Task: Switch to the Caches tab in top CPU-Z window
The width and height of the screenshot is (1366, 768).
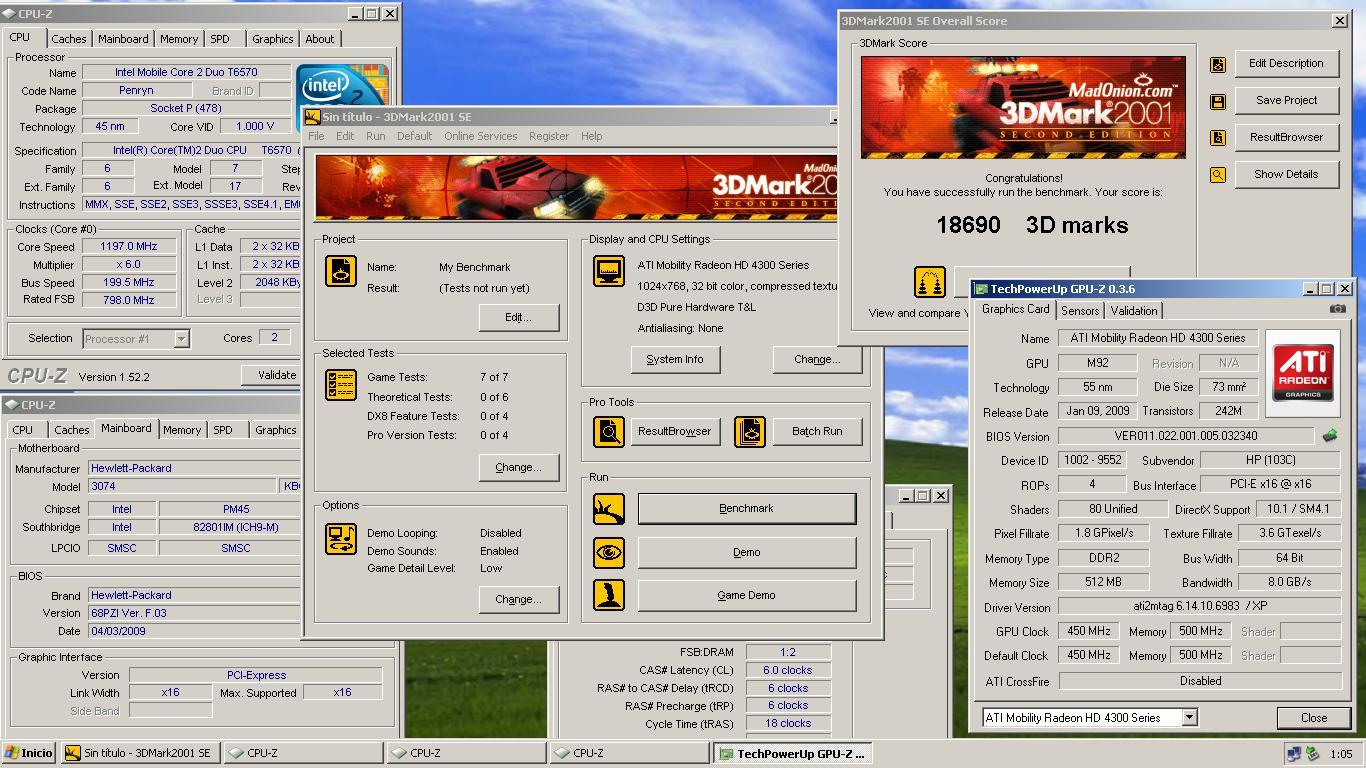Action: pyautogui.click(x=69, y=39)
